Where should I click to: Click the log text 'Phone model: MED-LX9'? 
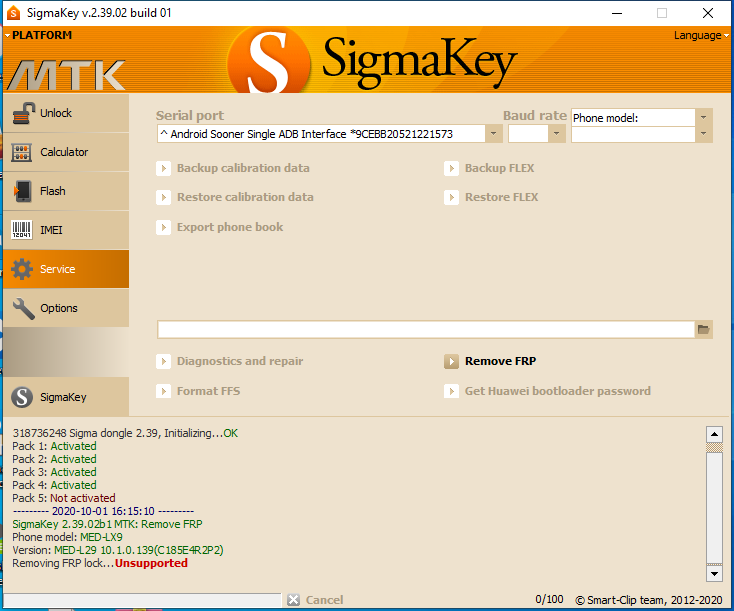[x=67, y=537]
